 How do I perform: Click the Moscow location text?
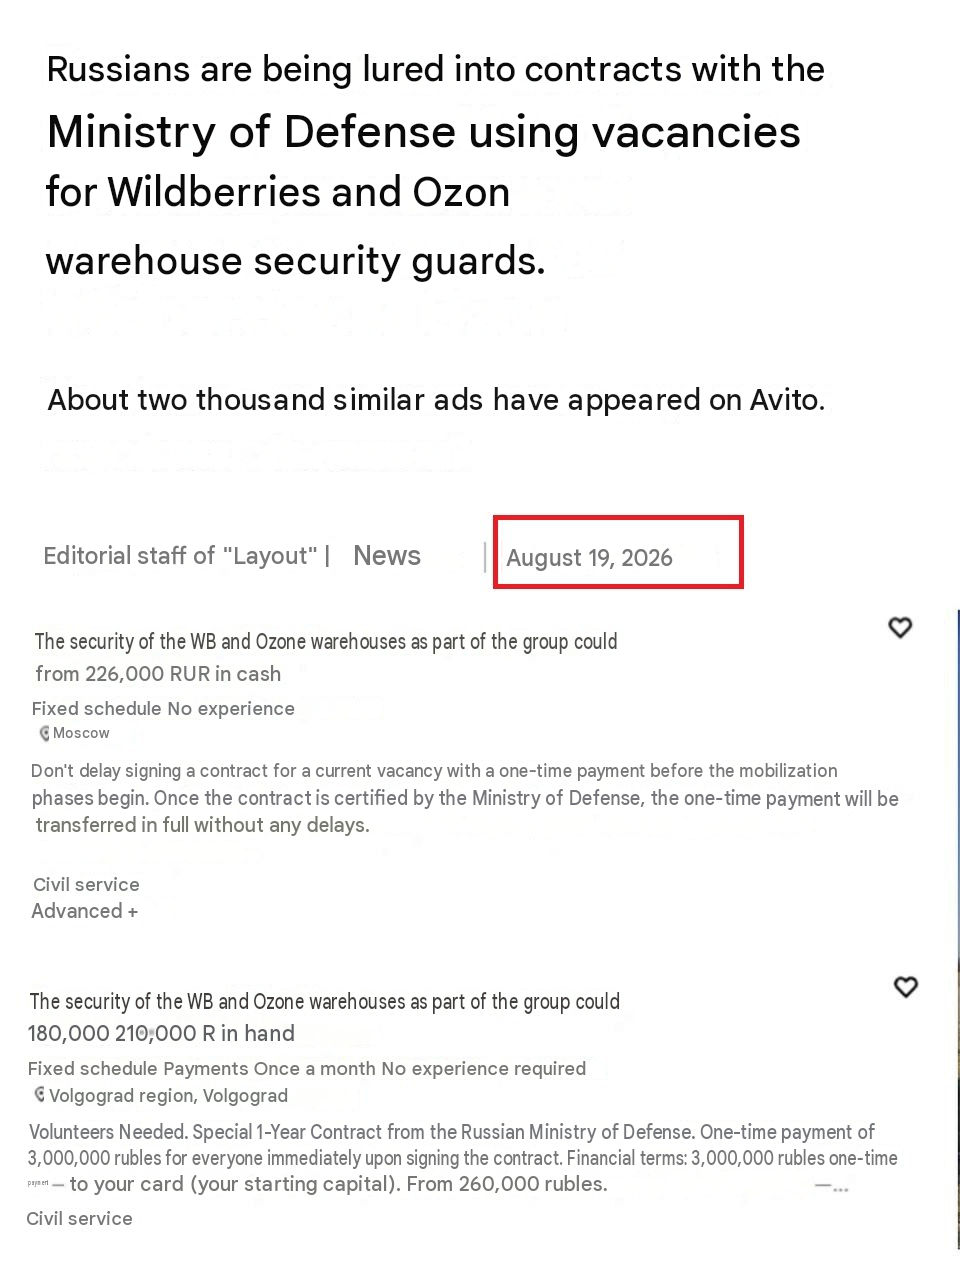(81, 733)
